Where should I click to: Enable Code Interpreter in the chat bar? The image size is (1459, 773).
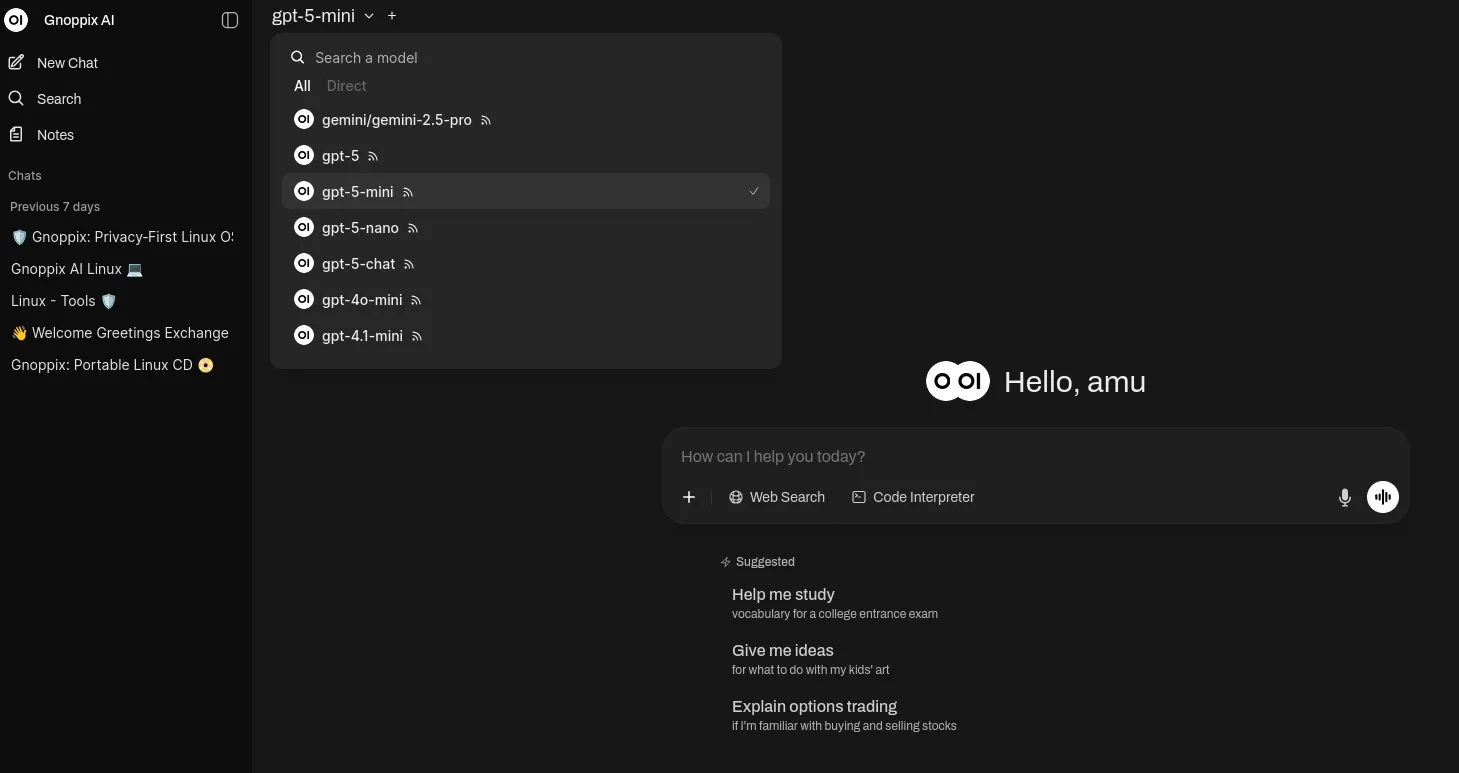point(912,497)
